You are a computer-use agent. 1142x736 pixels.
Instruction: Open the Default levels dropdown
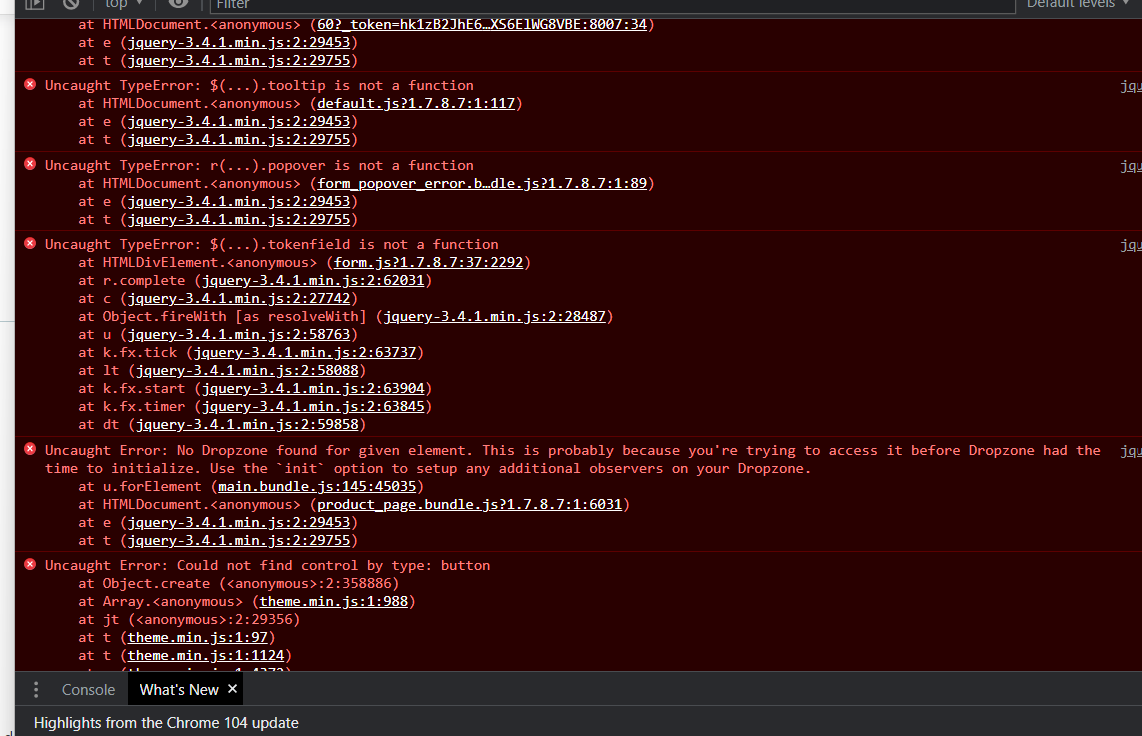pos(1078,4)
